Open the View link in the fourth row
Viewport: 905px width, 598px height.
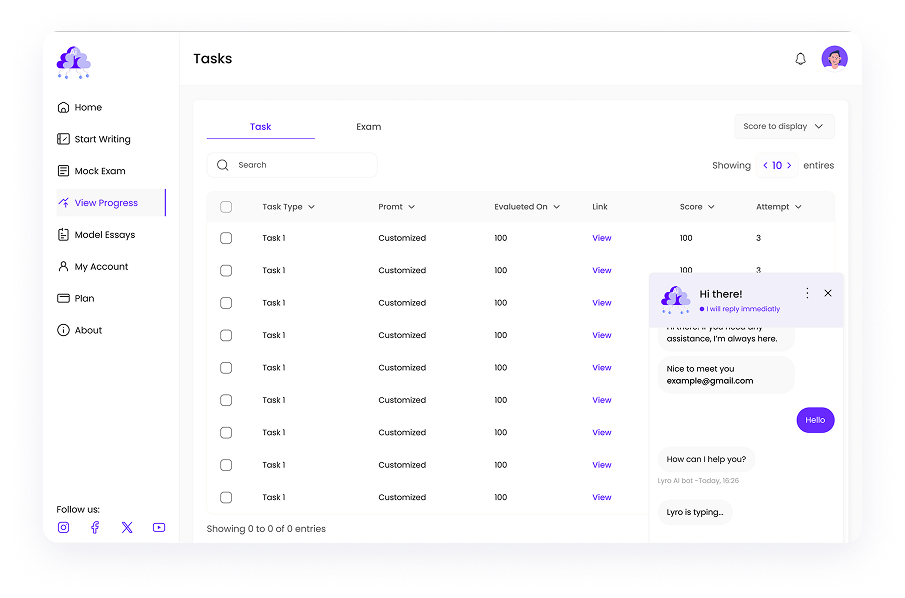point(601,335)
